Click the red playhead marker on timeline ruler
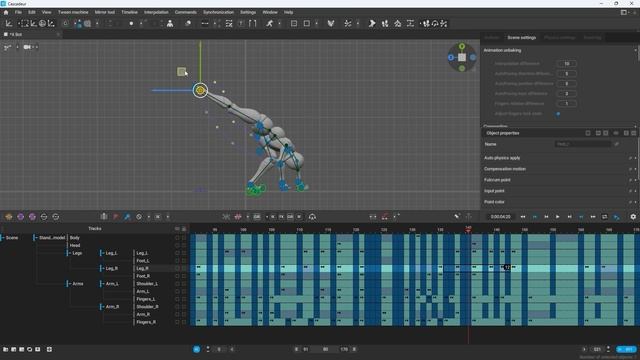This screenshot has height=360, width=640. (468, 229)
